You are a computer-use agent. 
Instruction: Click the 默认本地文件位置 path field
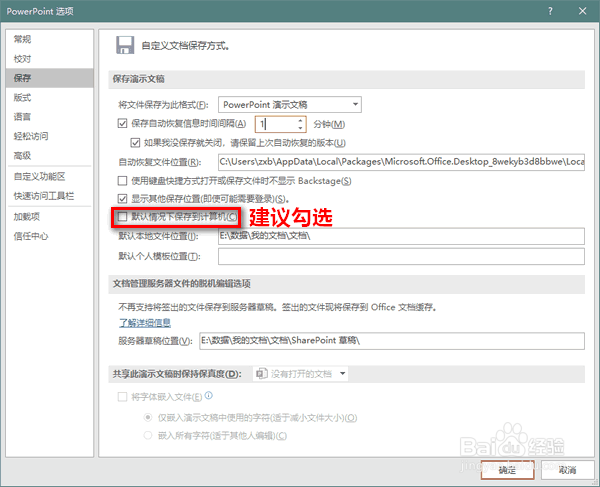[x=401, y=236]
